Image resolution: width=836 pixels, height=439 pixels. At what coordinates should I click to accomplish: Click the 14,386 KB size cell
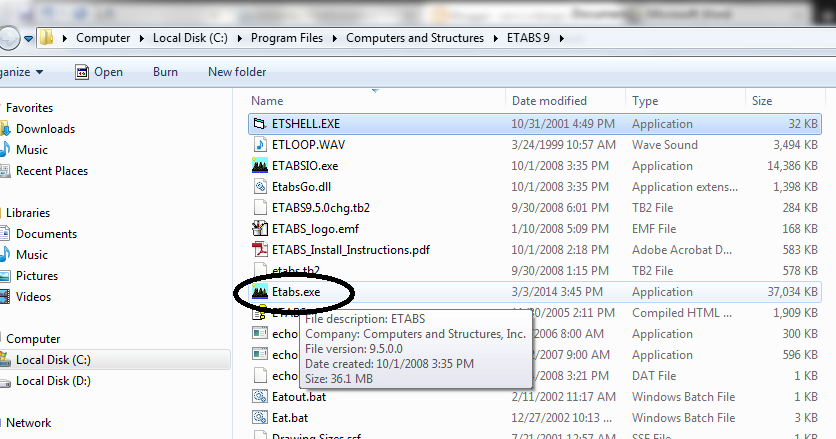coord(792,166)
